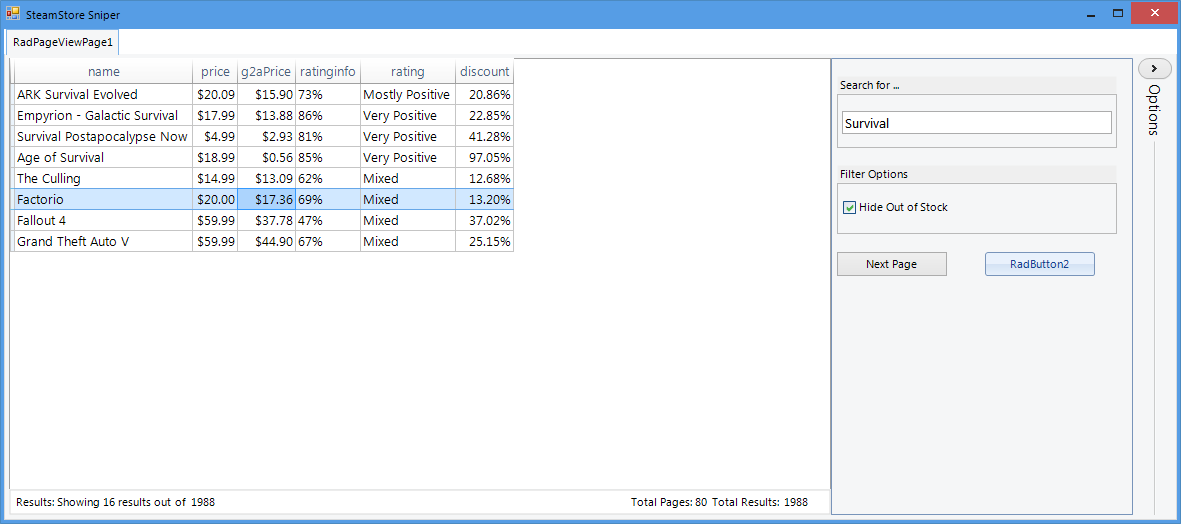Click the $20.00 price for Factorio
The image size is (1181, 524).
coord(215,200)
